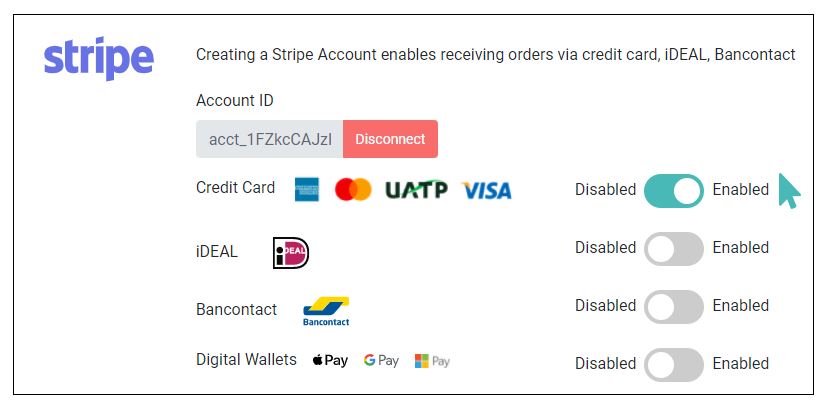
Task: Click the Apple Pay icon
Action: click(330, 361)
